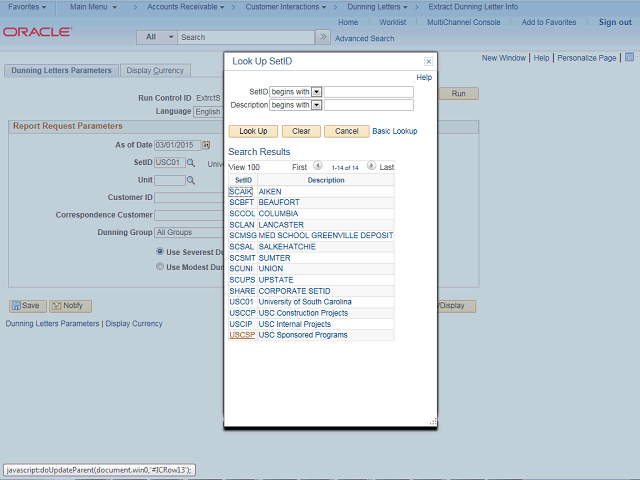
Task: Select USCSP SetID result
Action: (242, 335)
